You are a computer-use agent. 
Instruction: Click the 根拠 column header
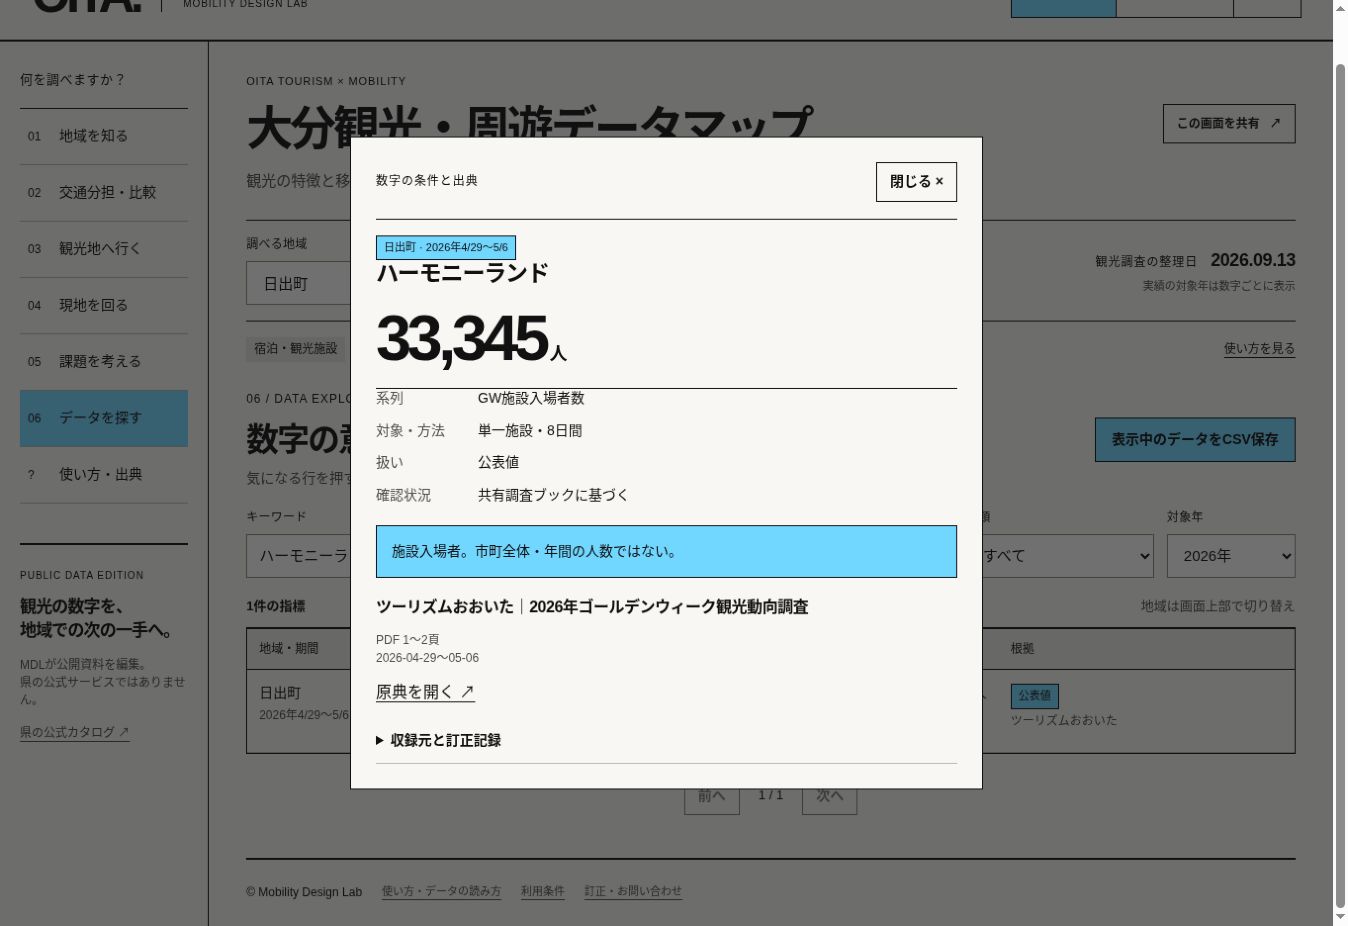click(x=1022, y=649)
